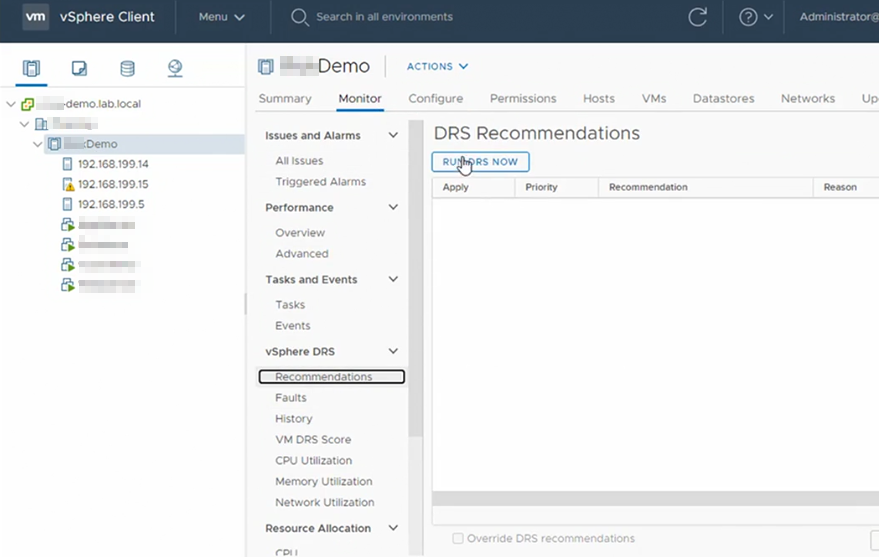Viewport: 879px width, 557px height.
Task: Collapse the Issues and Alarms section
Action: click(x=394, y=135)
